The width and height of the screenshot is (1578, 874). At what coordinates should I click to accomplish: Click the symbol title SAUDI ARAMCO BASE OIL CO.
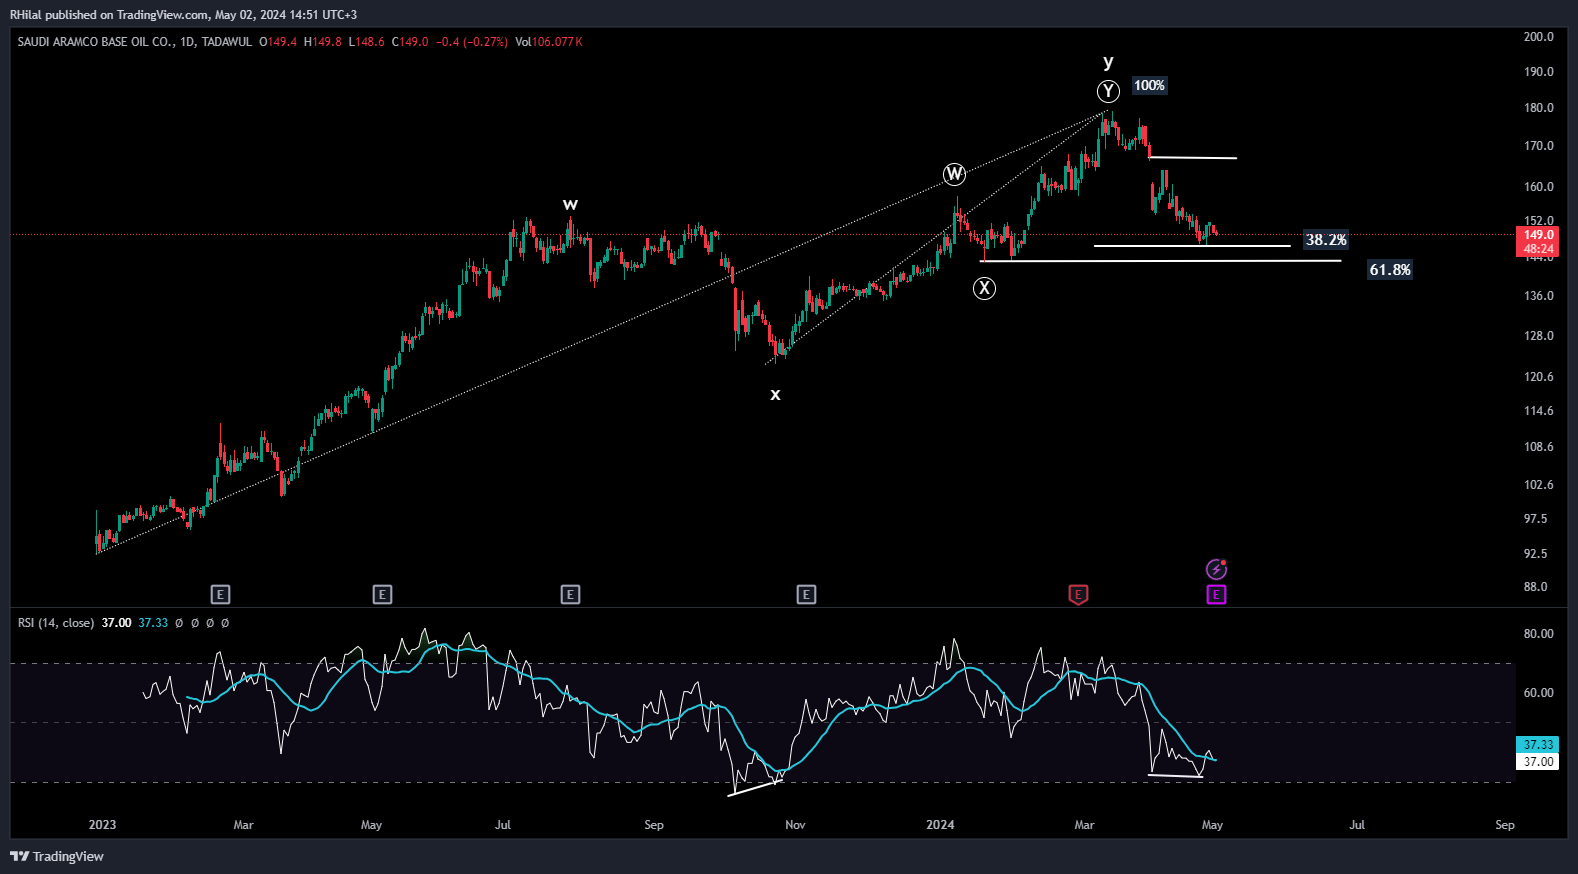95,42
